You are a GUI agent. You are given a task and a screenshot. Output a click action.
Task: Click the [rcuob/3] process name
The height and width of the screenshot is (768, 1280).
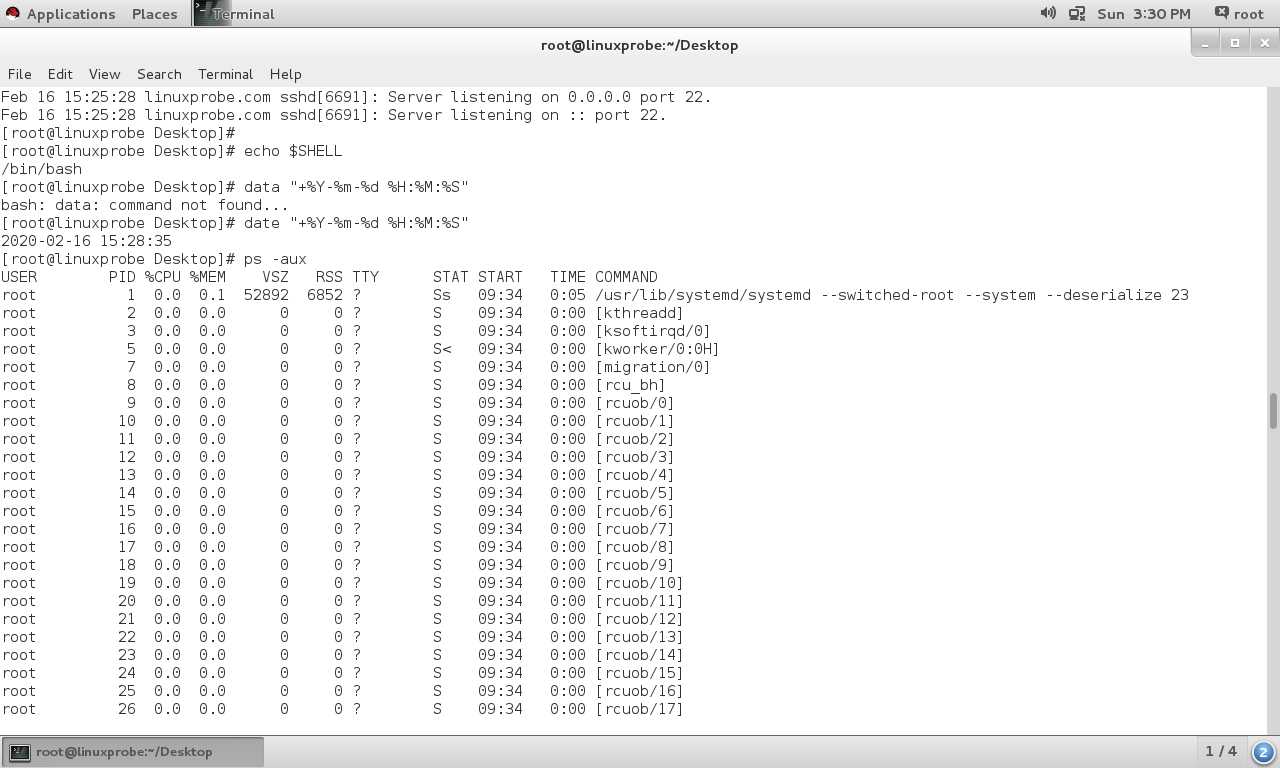click(x=635, y=457)
